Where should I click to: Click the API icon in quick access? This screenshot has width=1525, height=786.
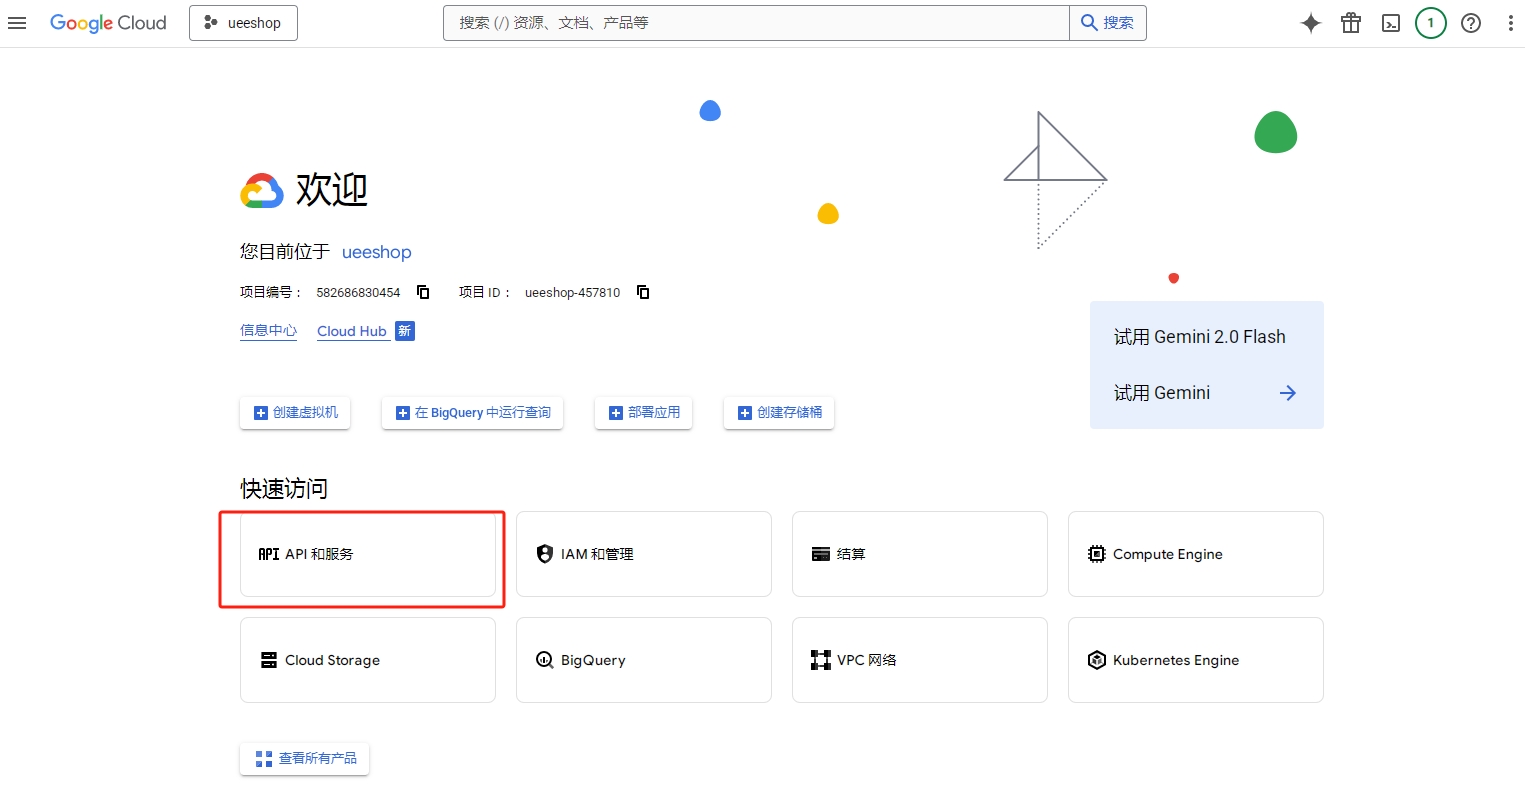click(269, 554)
